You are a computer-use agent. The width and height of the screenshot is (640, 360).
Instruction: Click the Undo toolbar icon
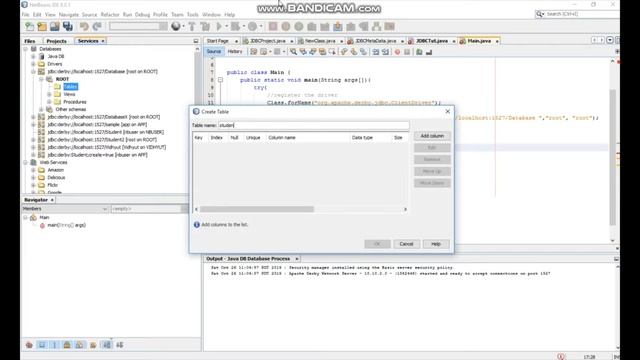[84, 27]
